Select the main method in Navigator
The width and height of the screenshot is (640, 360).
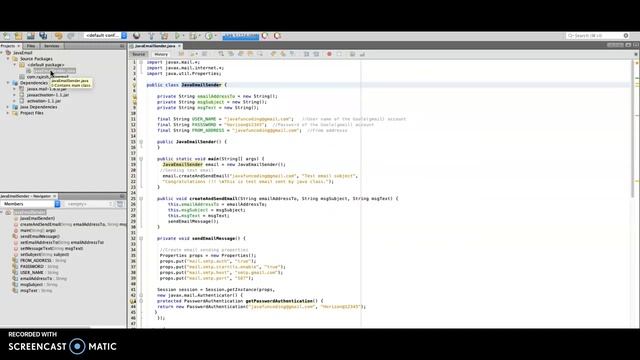coord(38,230)
